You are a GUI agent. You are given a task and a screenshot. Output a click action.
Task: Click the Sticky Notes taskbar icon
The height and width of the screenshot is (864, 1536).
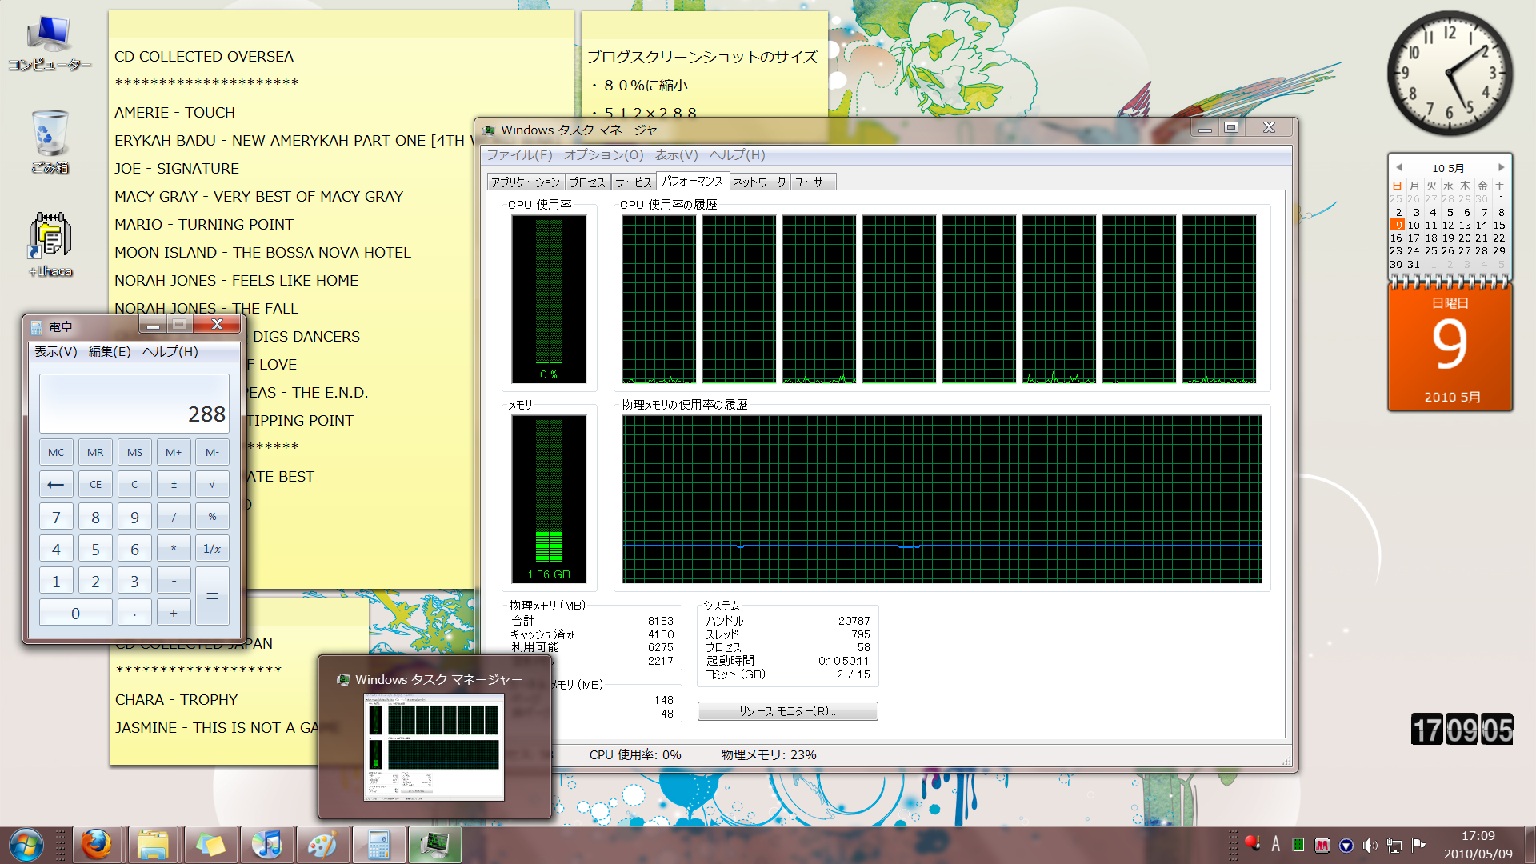coord(210,845)
